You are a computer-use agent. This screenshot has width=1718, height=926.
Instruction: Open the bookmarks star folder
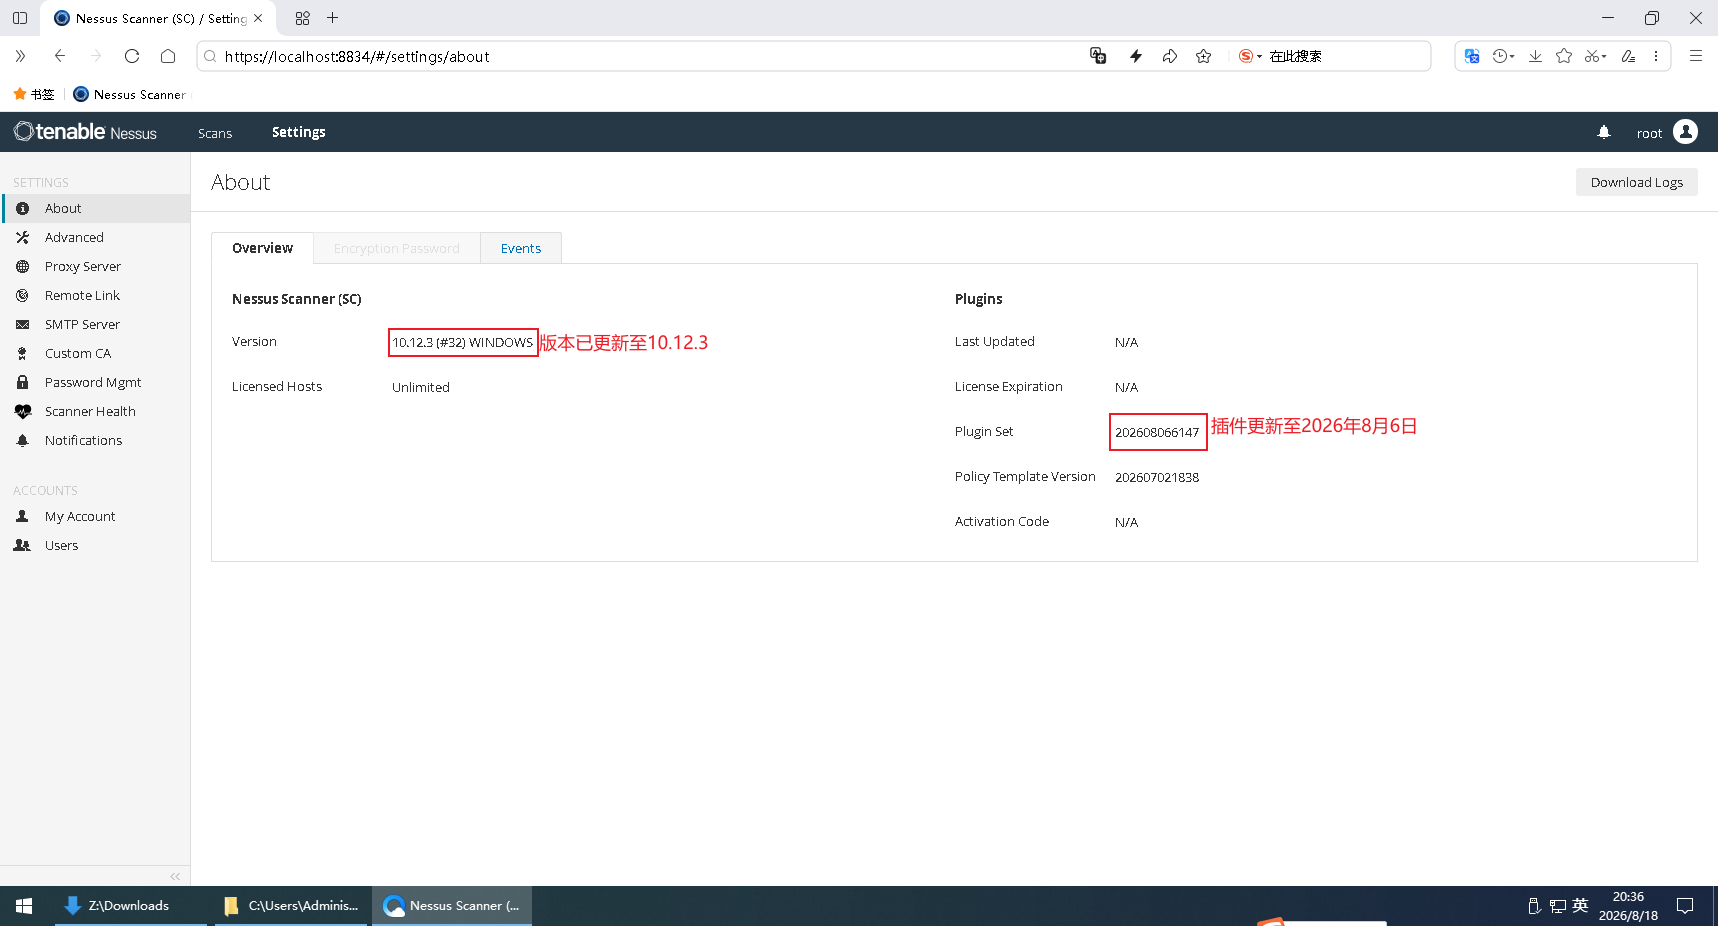point(33,94)
